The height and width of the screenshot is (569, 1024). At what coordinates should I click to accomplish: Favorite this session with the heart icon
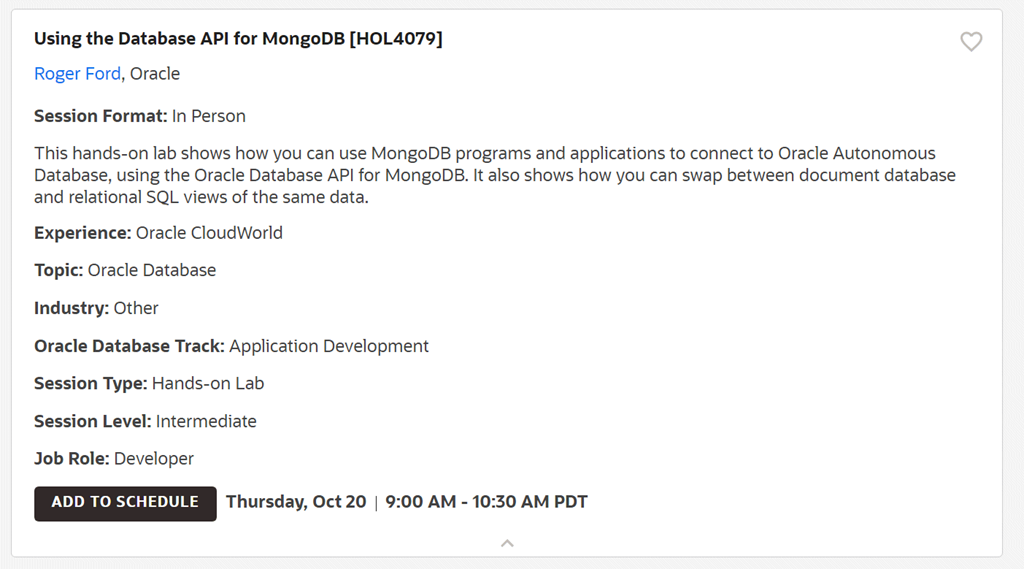tap(971, 42)
